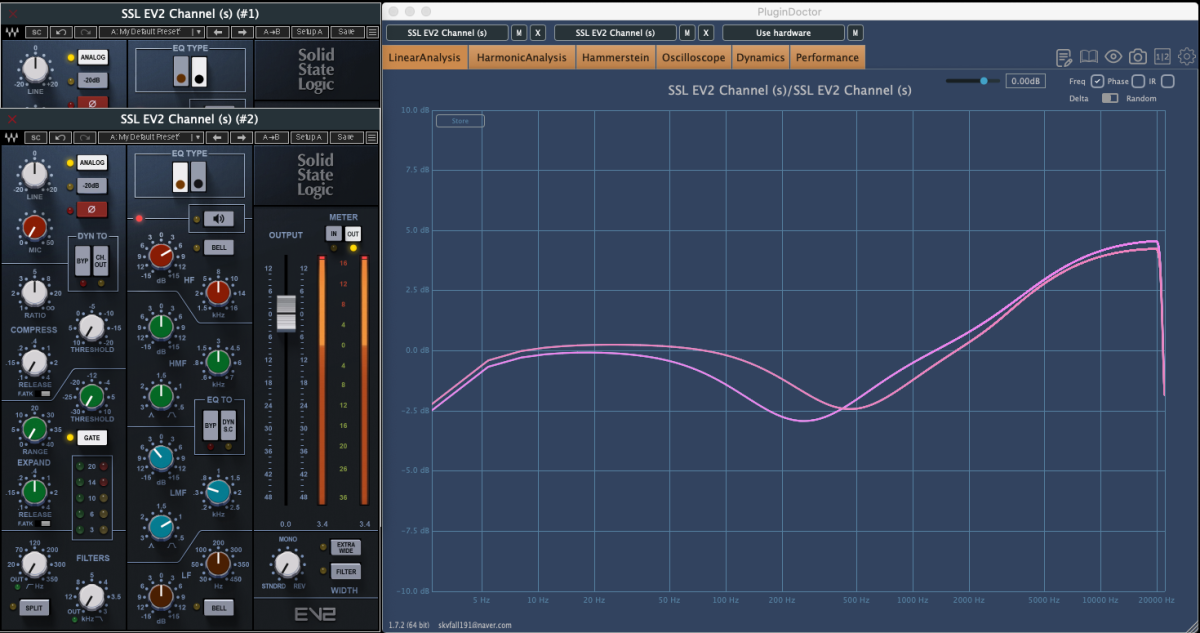
Task: Open the hamburger menu in SSL EV2 #1
Action: [x=372, y=32]
